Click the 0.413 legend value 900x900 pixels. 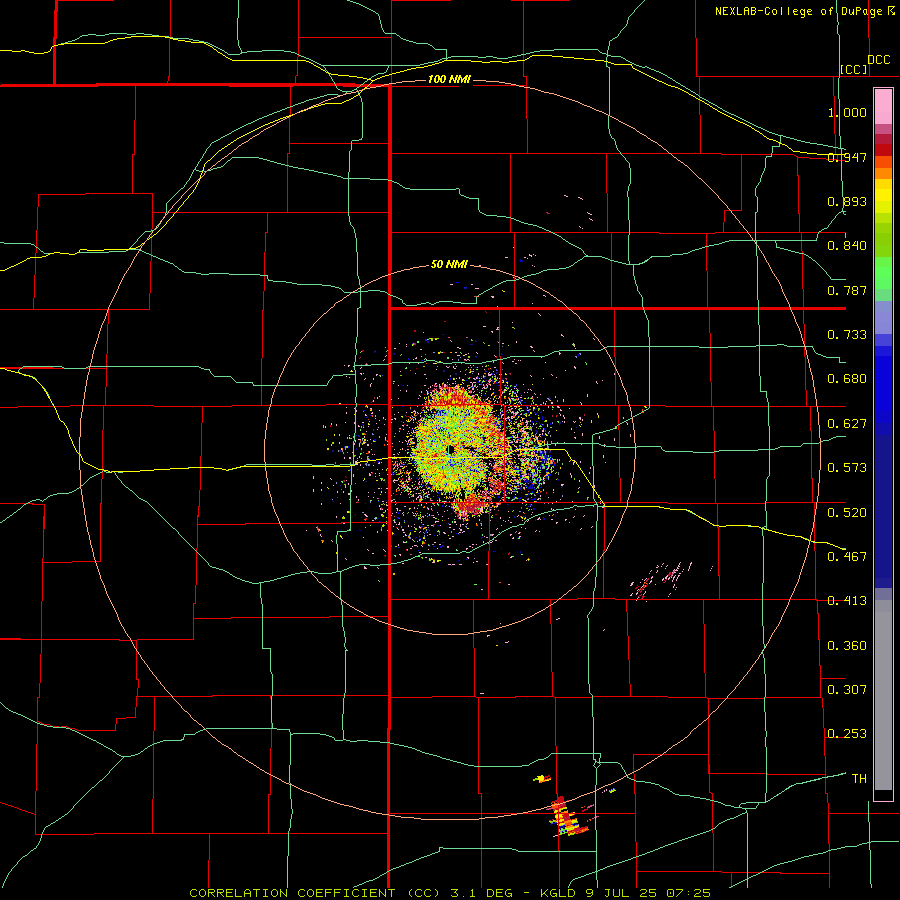pyautogui.click(x=847, y=601)
